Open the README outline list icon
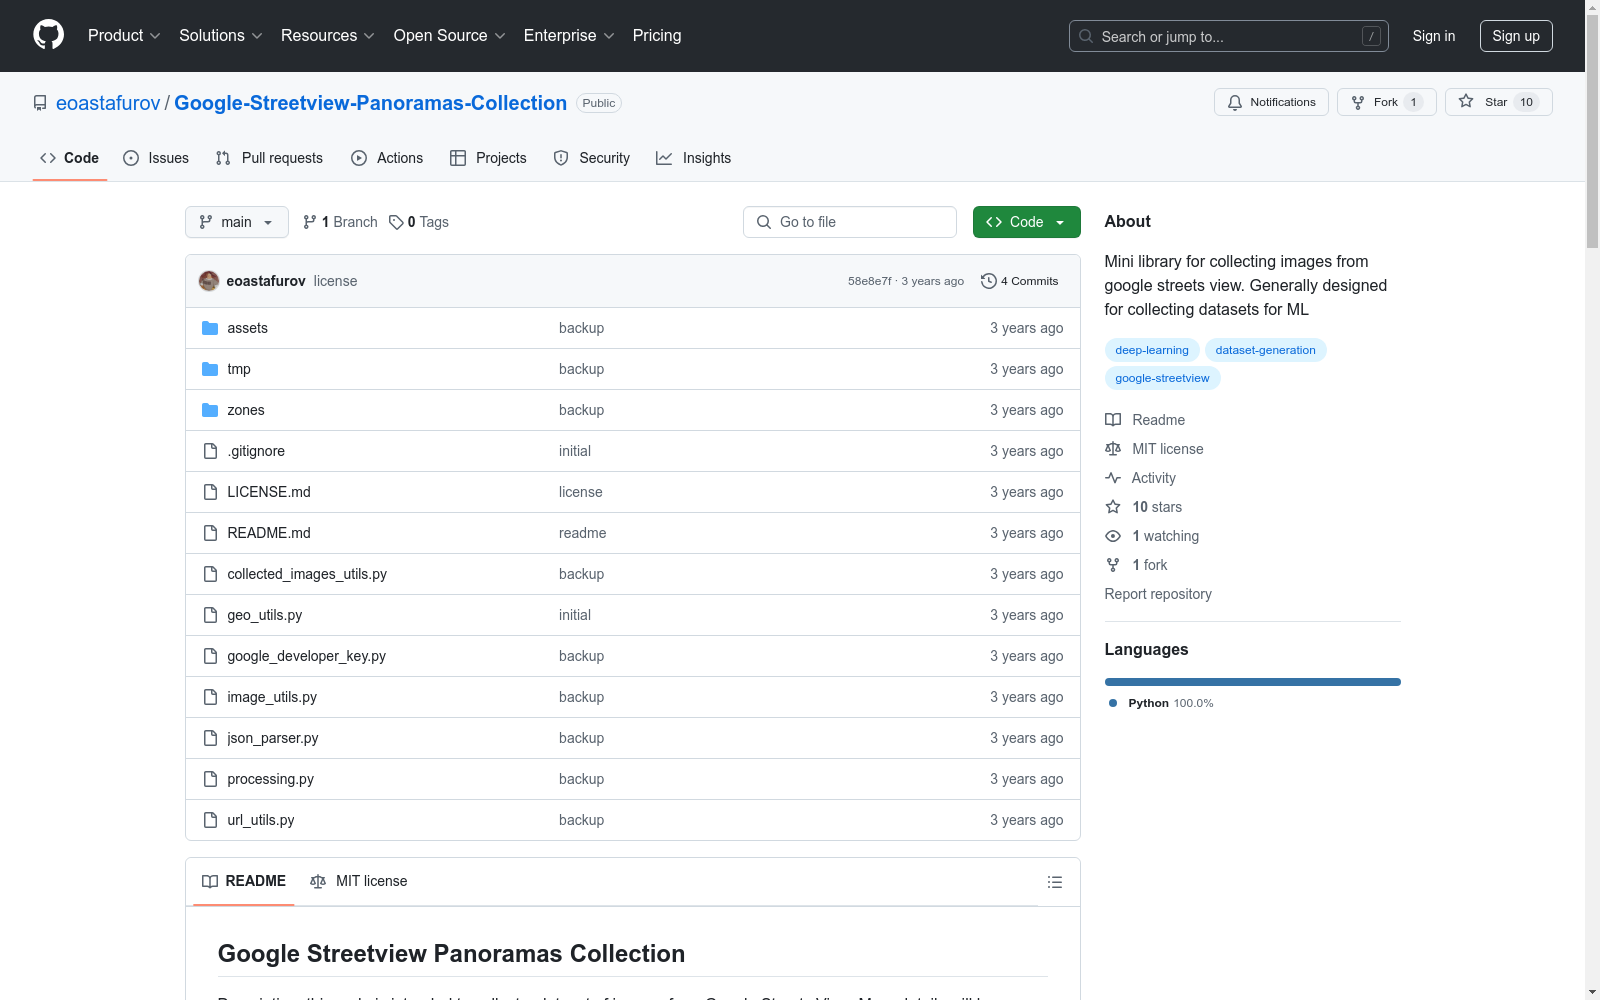 (x=1054, y=882)
